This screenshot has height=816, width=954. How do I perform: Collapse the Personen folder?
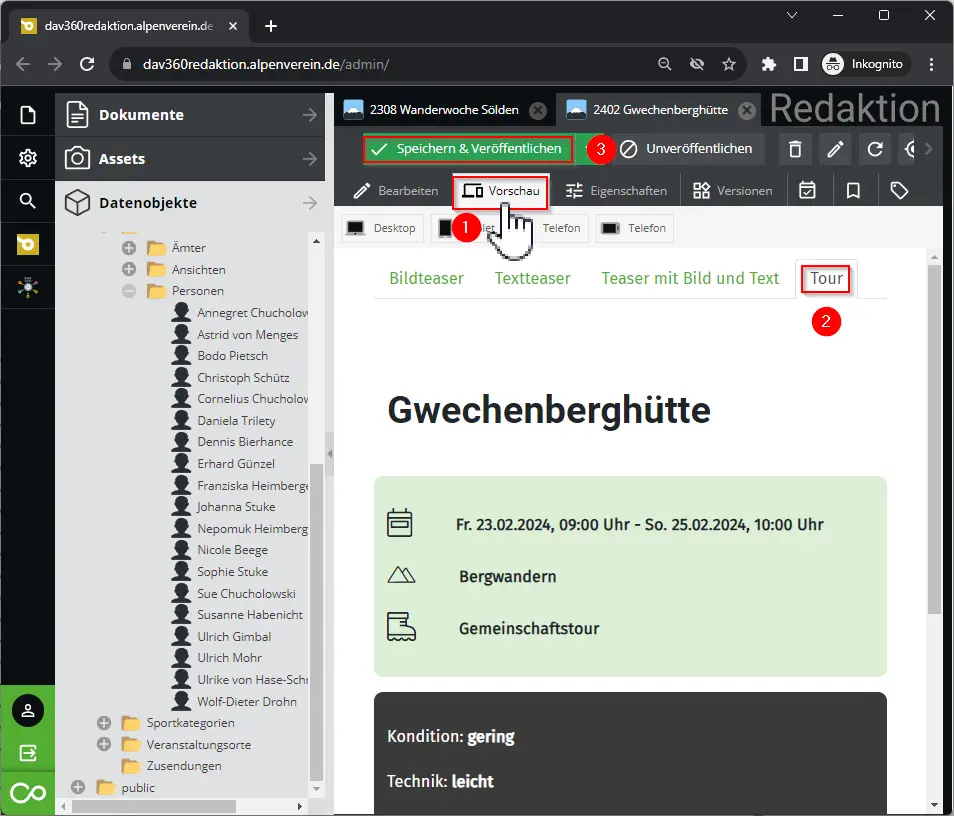(129, 291)
